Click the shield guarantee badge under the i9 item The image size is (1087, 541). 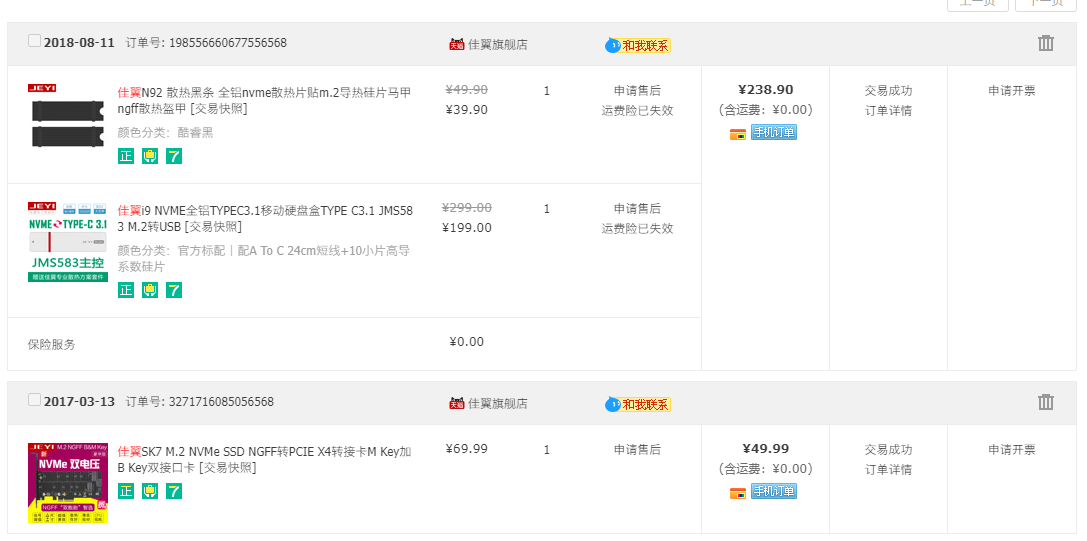pyautogui.click(x=150, y=290)
